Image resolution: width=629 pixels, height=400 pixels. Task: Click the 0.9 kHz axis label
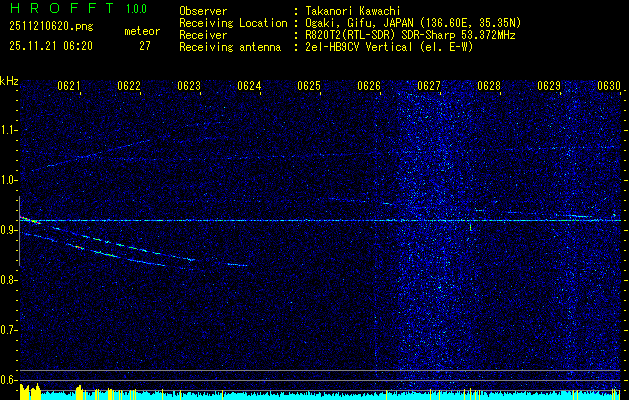(x=7, y=230)
